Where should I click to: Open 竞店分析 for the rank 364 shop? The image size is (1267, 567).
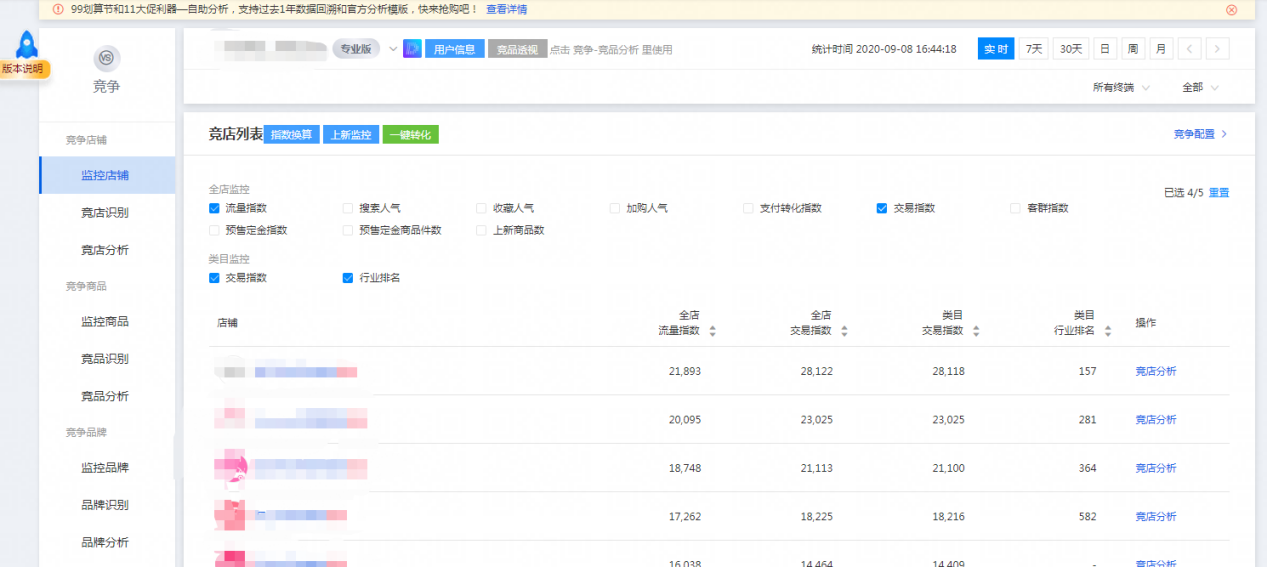(1156, 468)
